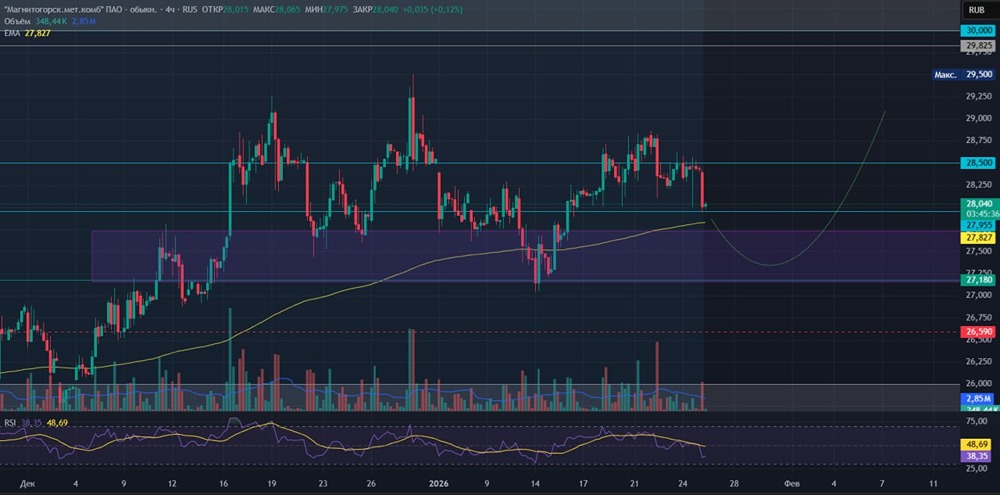The image size is (1000, 495).
Task: Select the EMA indicator legend
Action: point(11,33)
